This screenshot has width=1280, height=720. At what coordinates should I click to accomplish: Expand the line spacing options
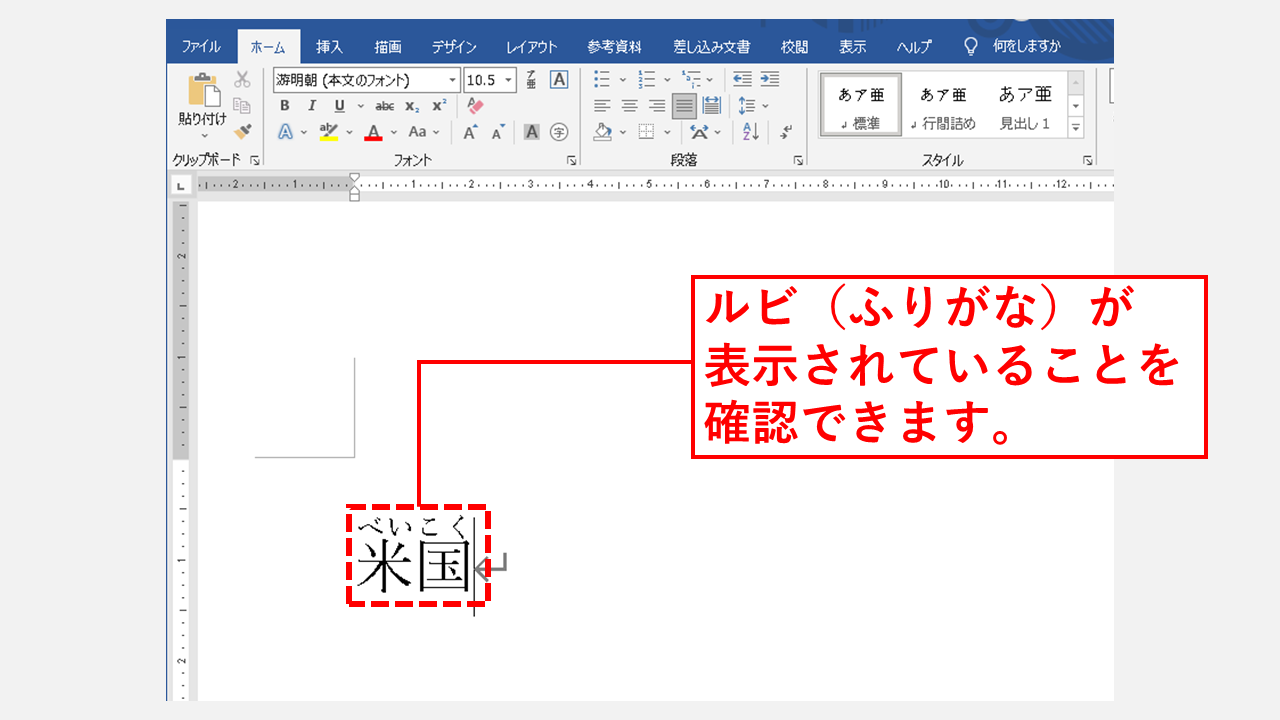point(765,105)
